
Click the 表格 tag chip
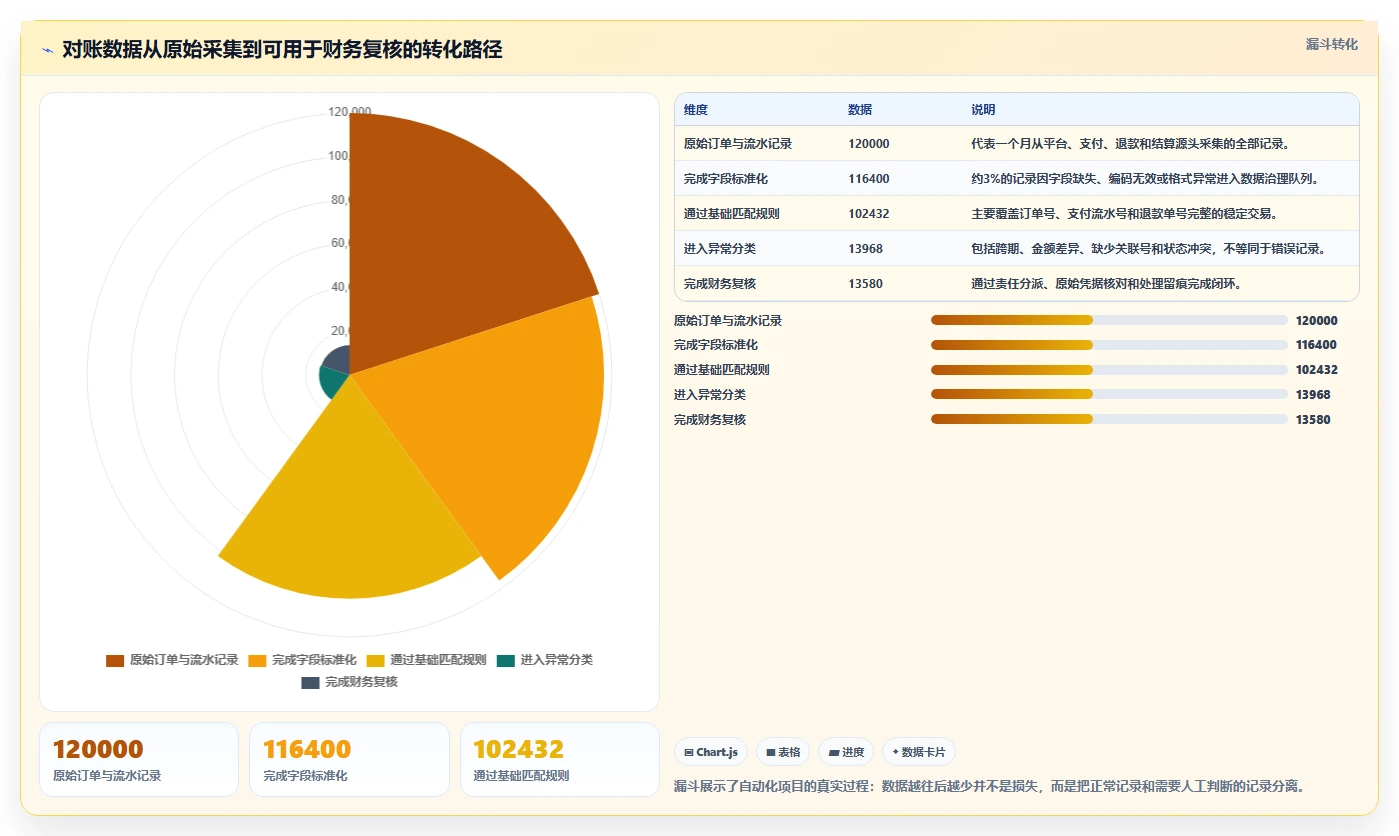[x=783, y=752]
